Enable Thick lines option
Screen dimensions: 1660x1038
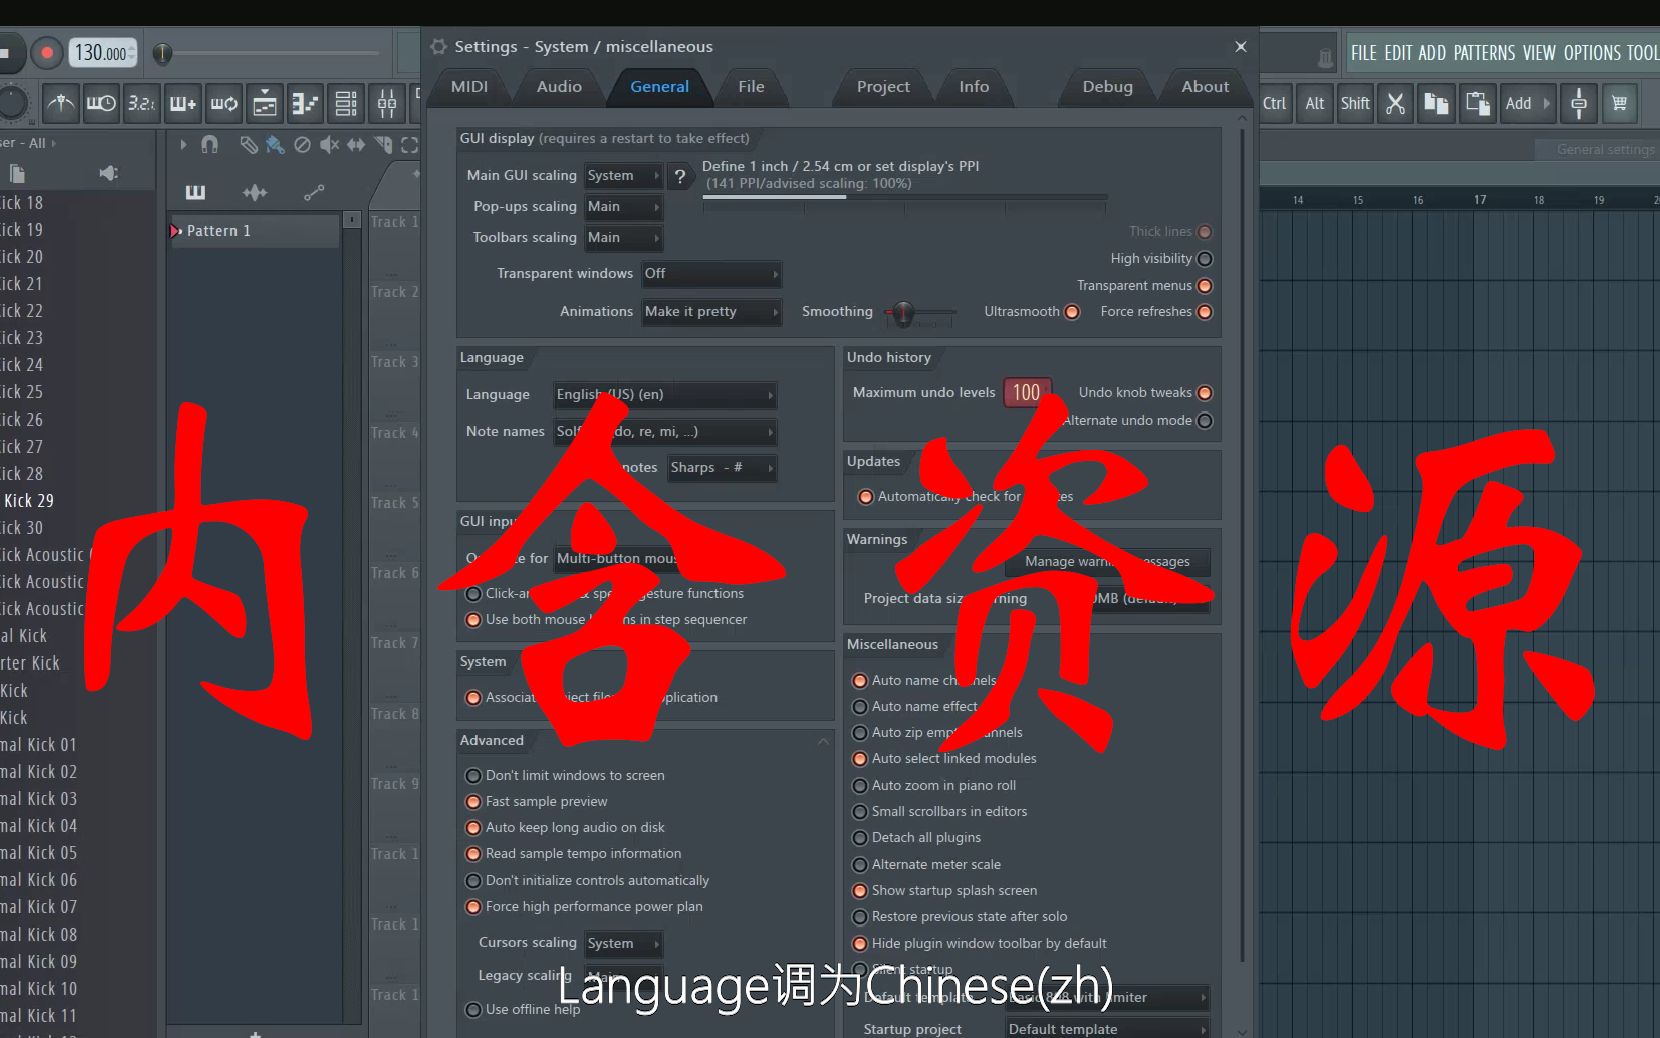[x=1206, y=231]
